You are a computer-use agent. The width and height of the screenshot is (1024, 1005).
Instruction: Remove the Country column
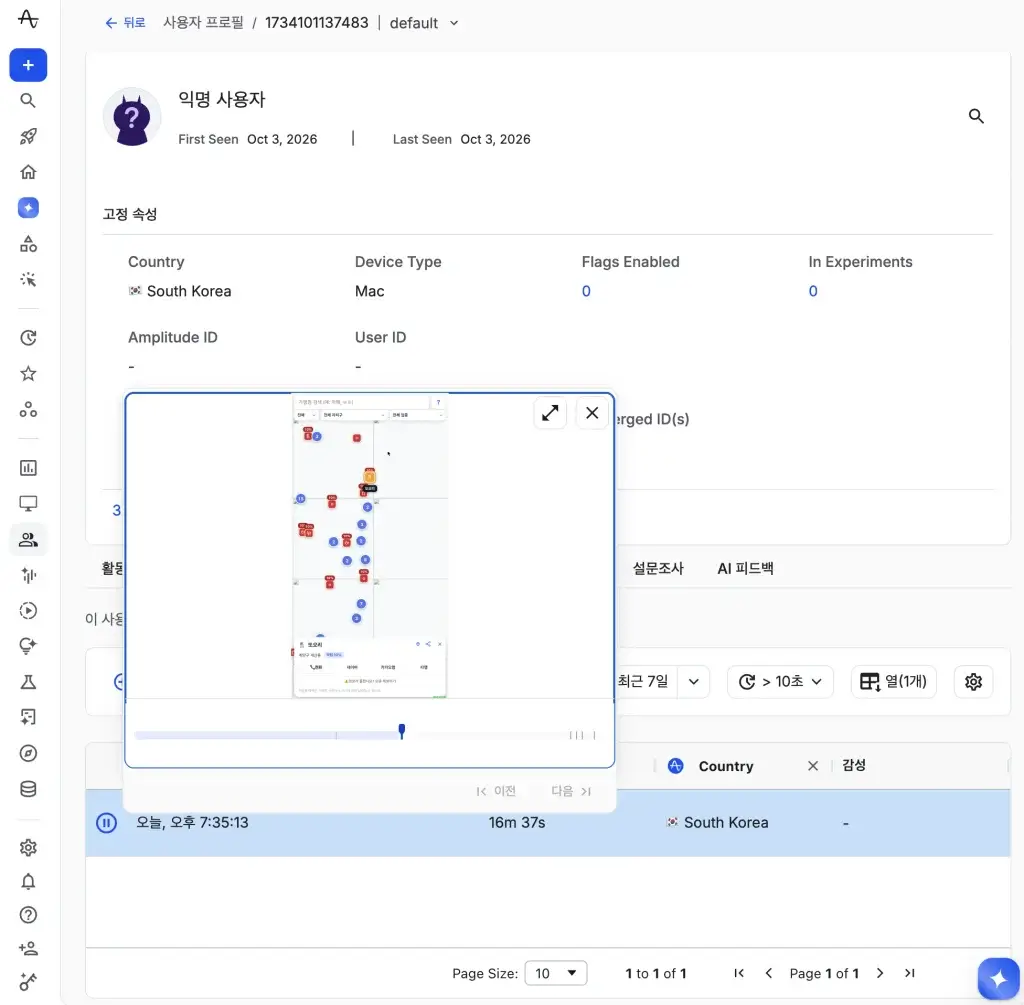click(812, 767)
